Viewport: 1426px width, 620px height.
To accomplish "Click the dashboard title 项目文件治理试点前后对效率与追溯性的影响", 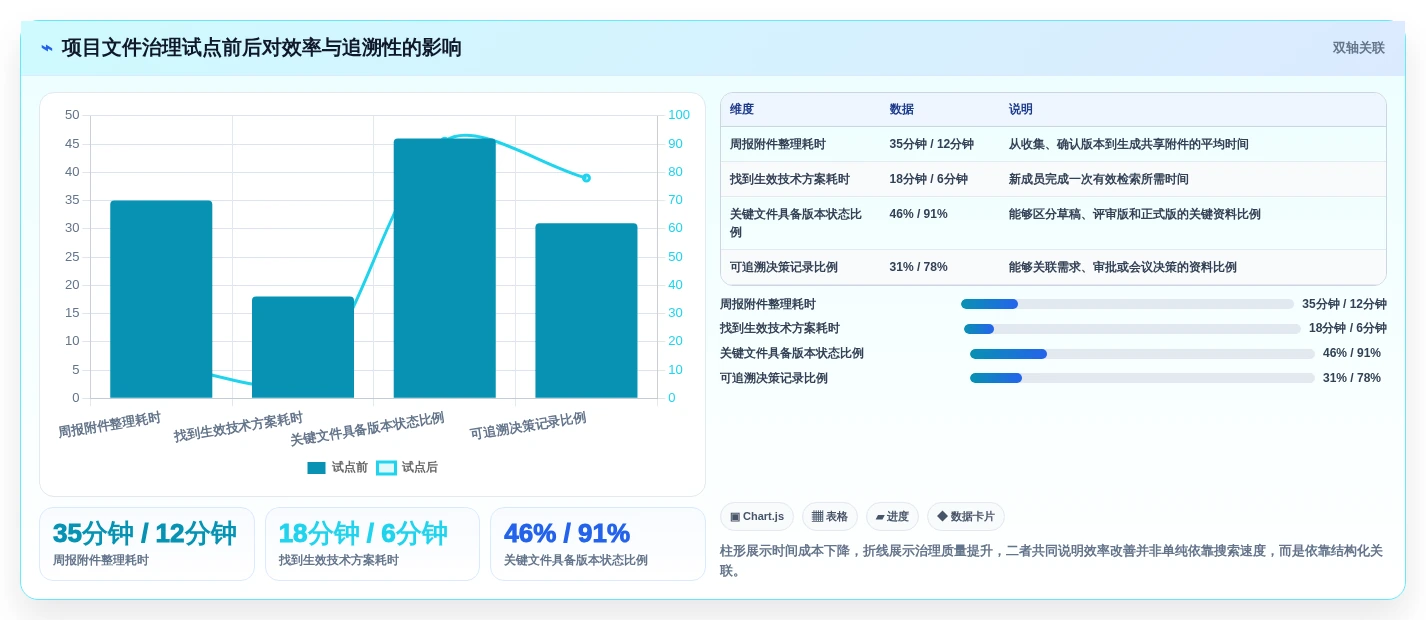I will pos(262,48).
